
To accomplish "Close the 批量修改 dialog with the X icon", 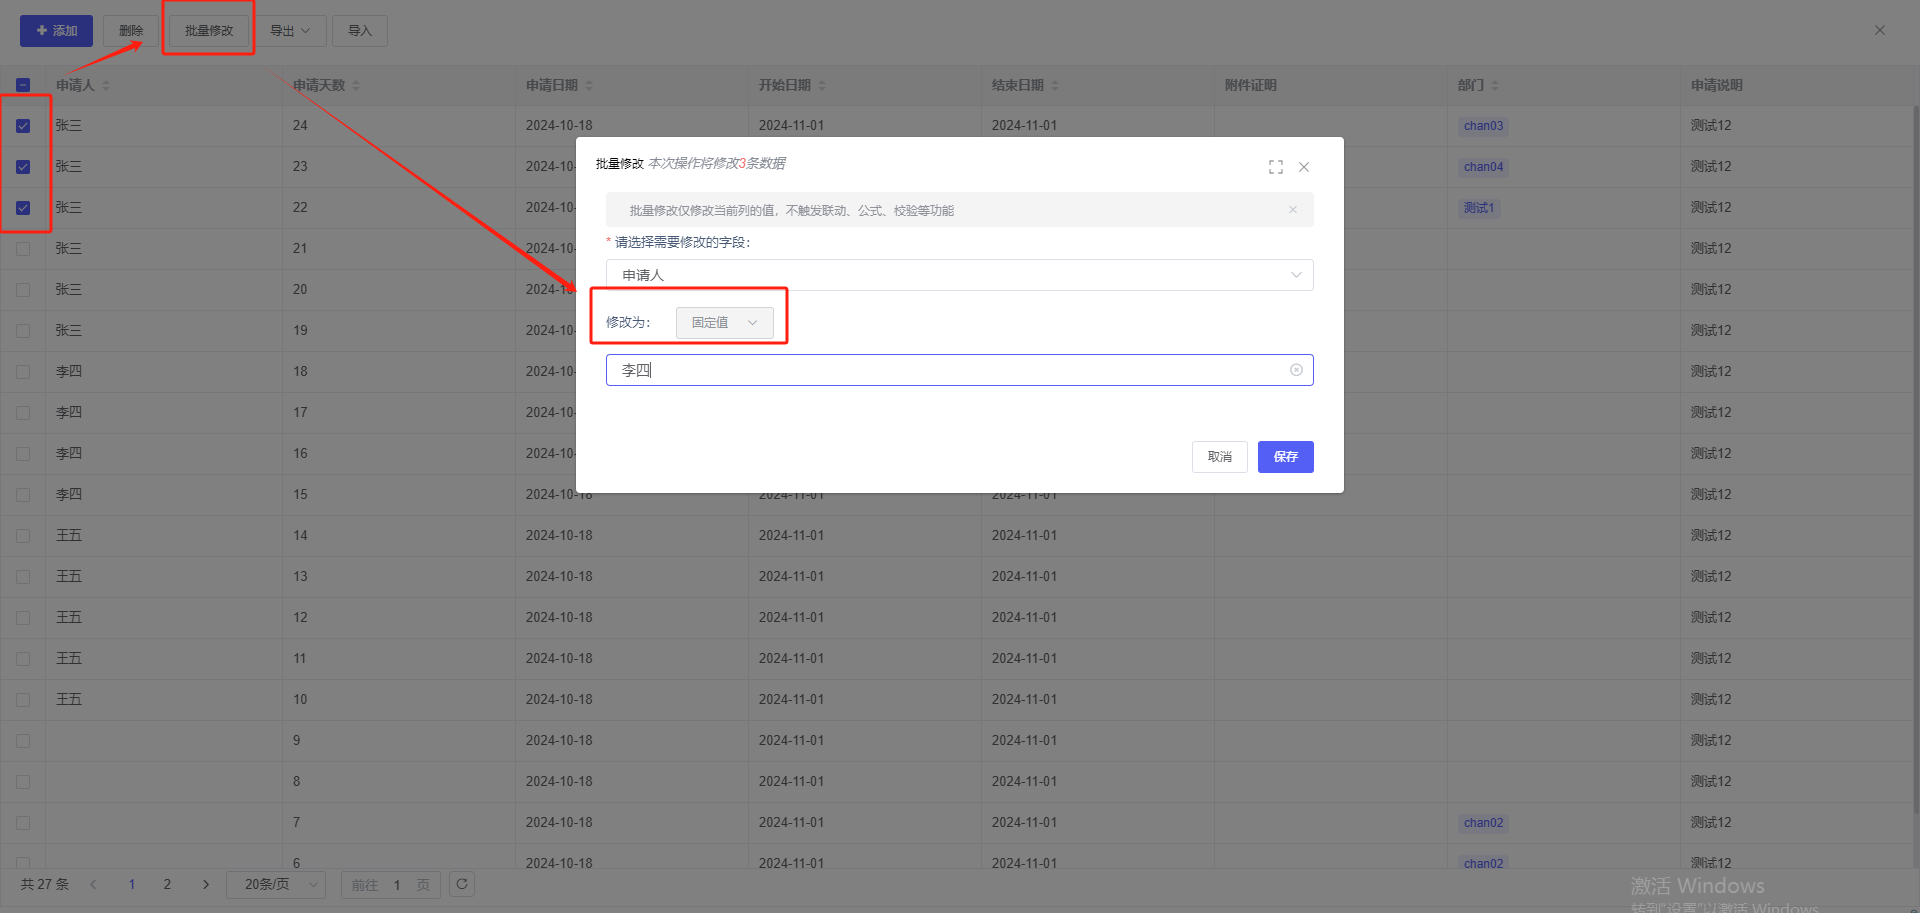I will [x=1304, y=167].
